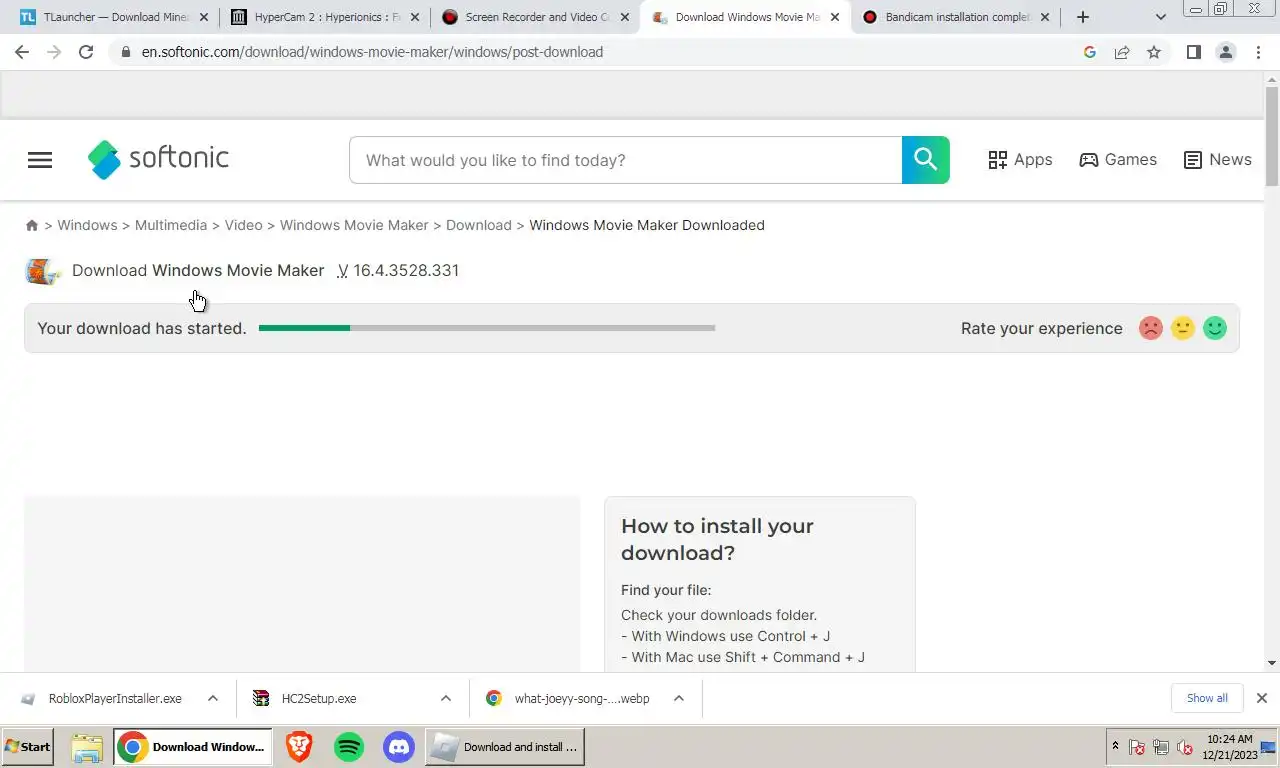This screenshot has height=768, width=1280.
Task: Share this page icon
Action: click(1122, 52)
